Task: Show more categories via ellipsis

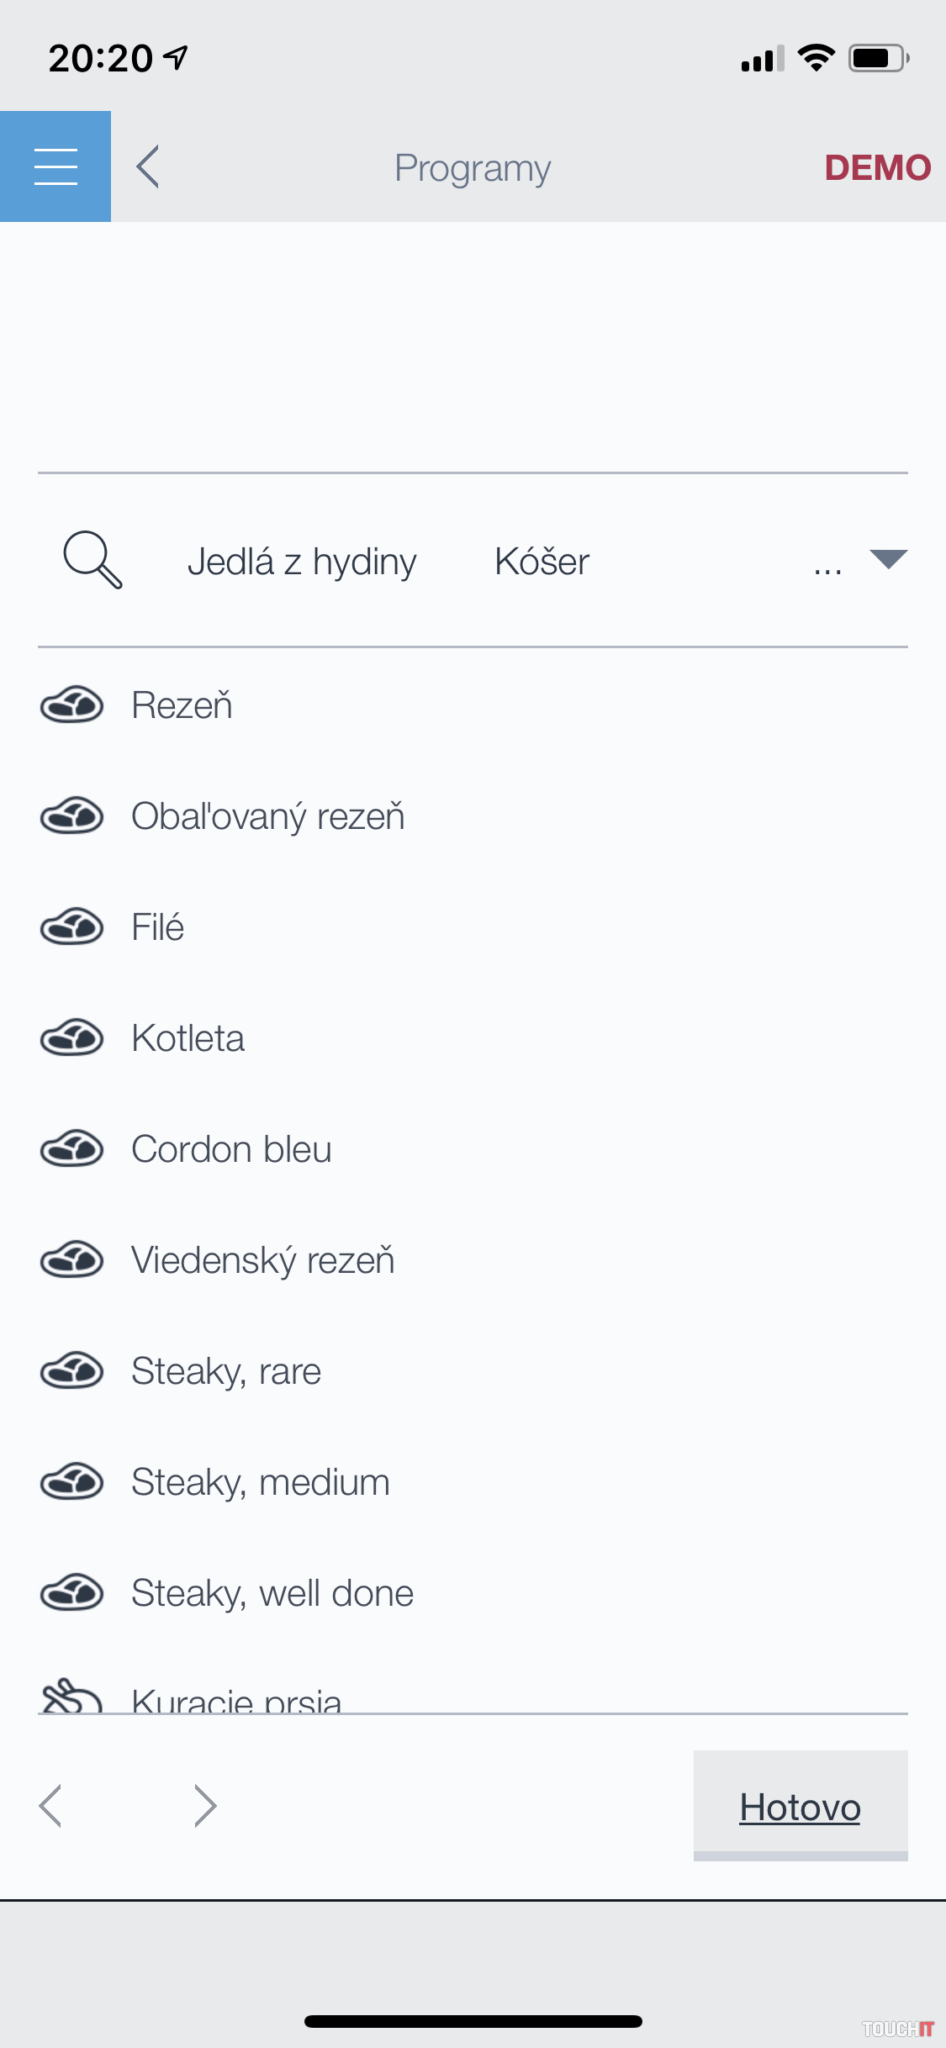Action: (827, 568)
